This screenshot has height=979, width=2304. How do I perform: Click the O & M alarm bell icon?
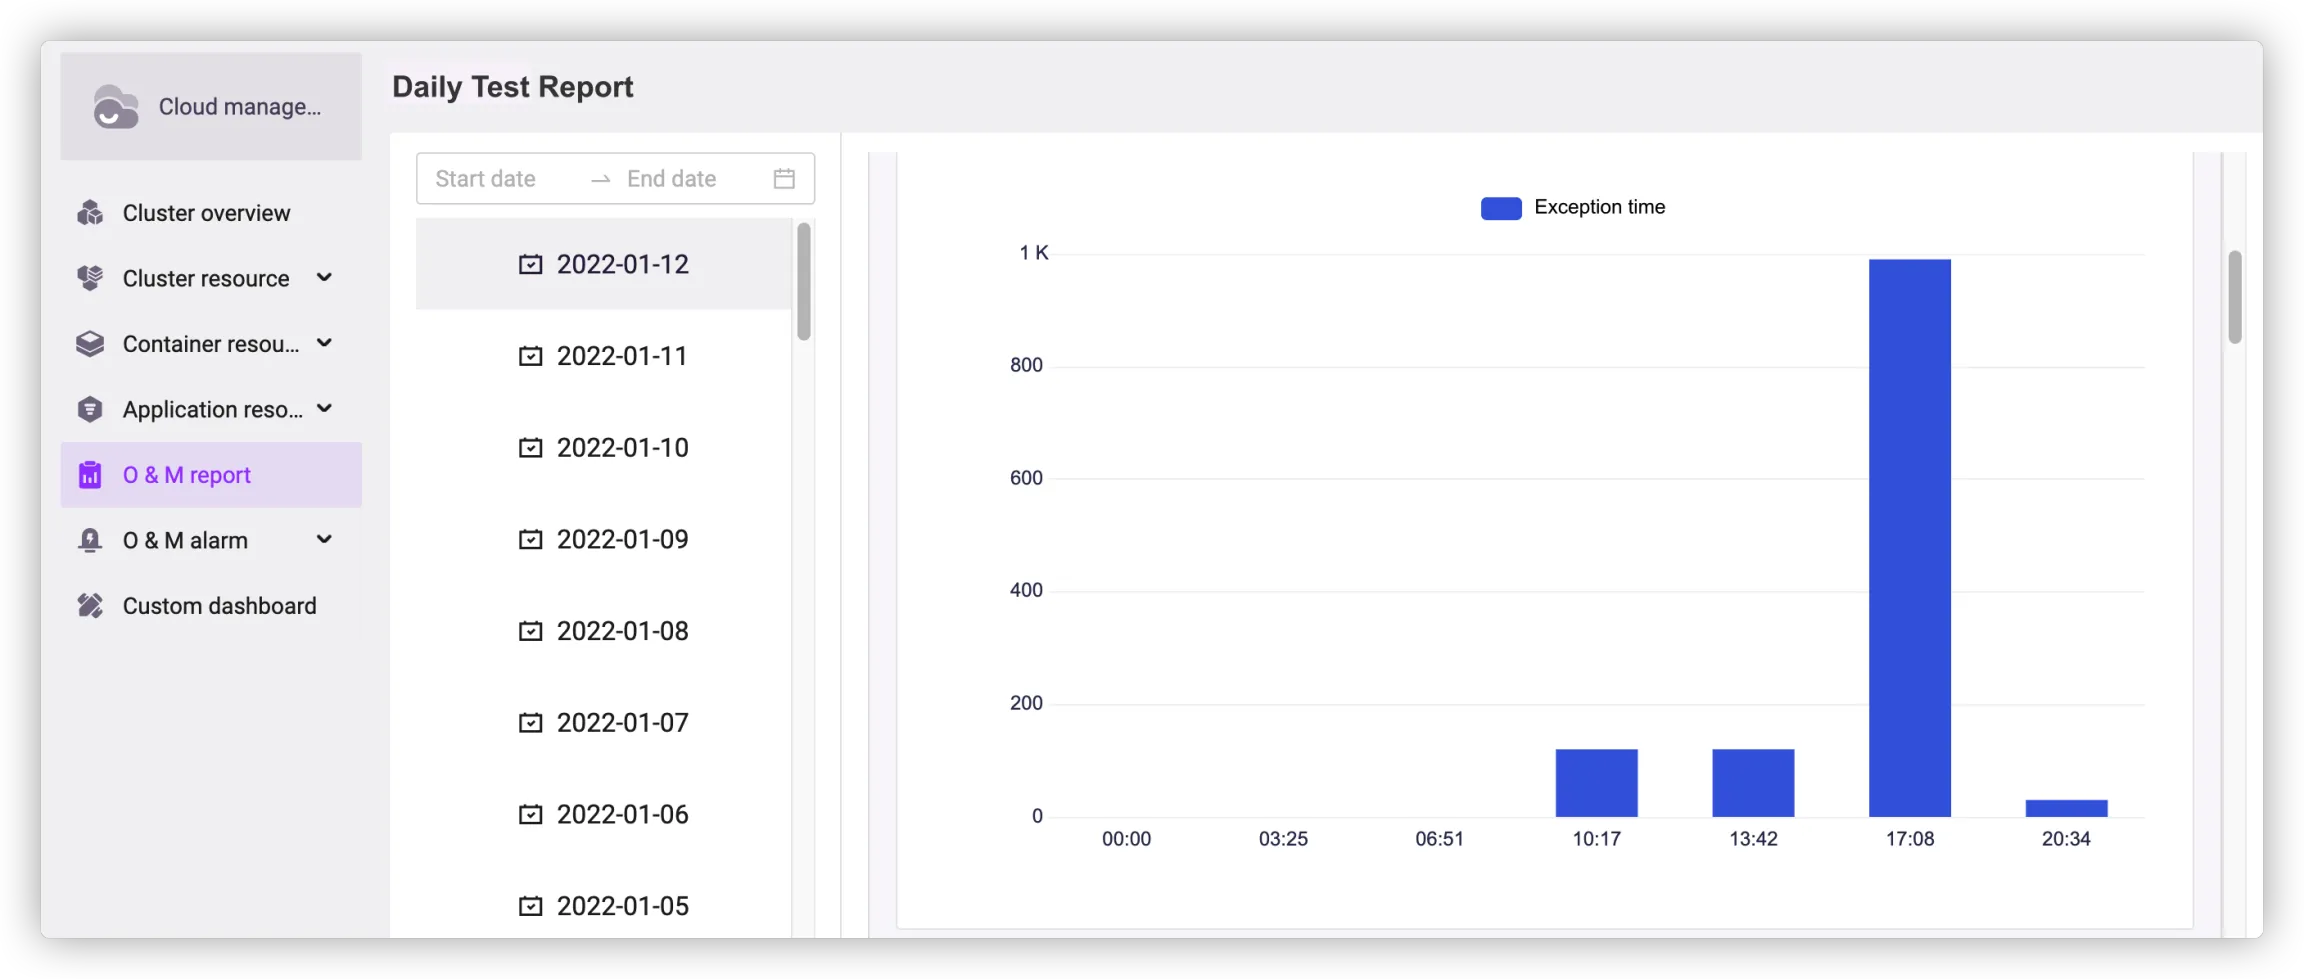pos(90,540)
